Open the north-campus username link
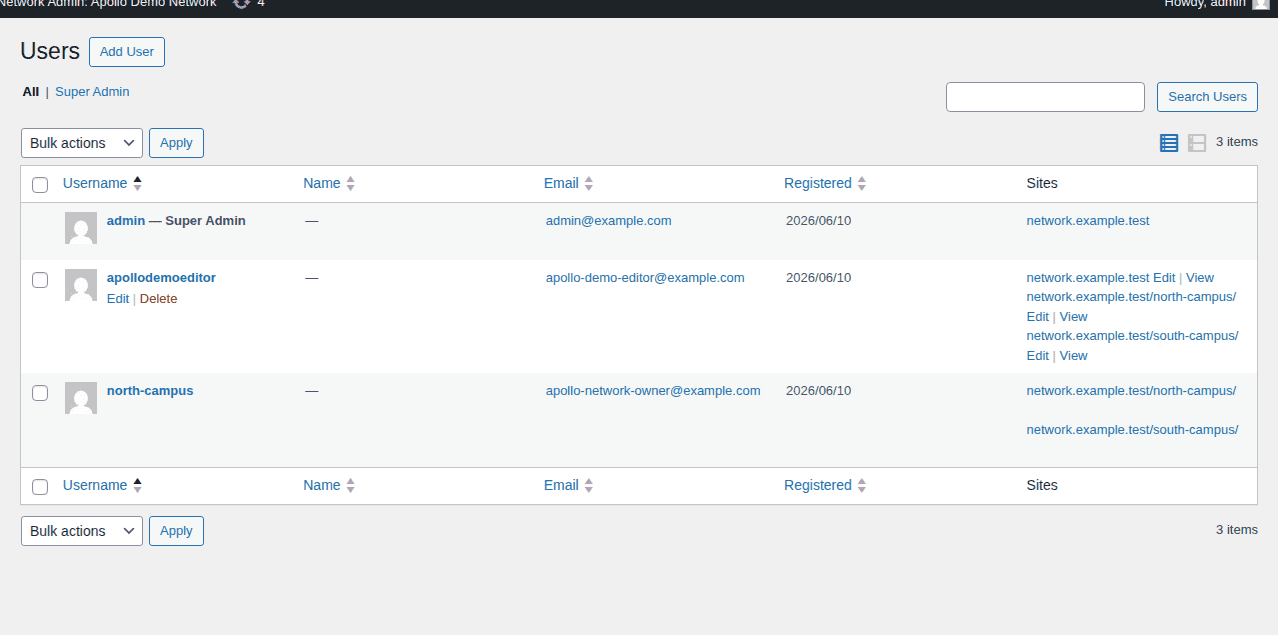This screenshot has height=635, width=1278. (150, 391)
